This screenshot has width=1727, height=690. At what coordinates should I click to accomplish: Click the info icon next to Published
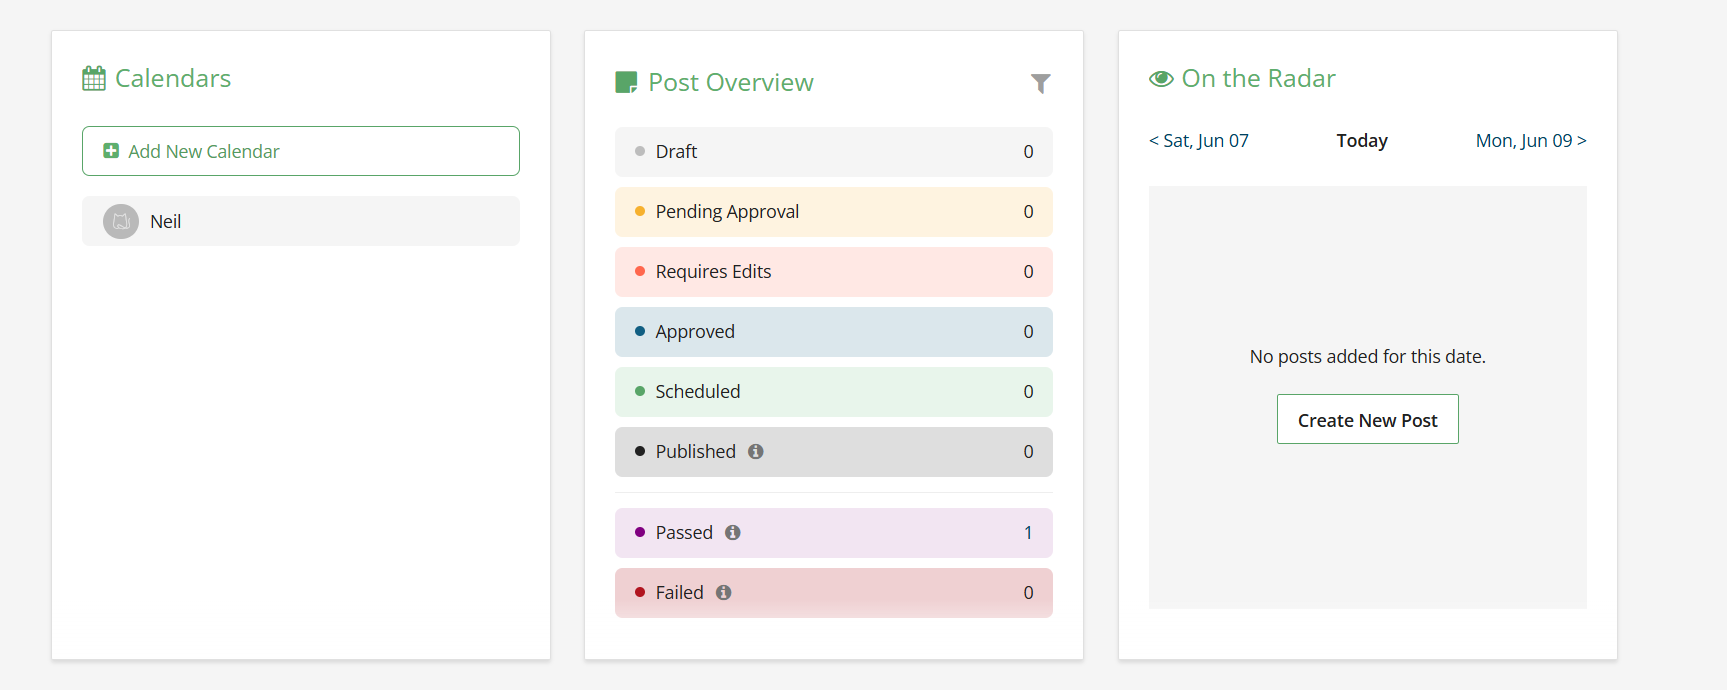click(756, 452)
